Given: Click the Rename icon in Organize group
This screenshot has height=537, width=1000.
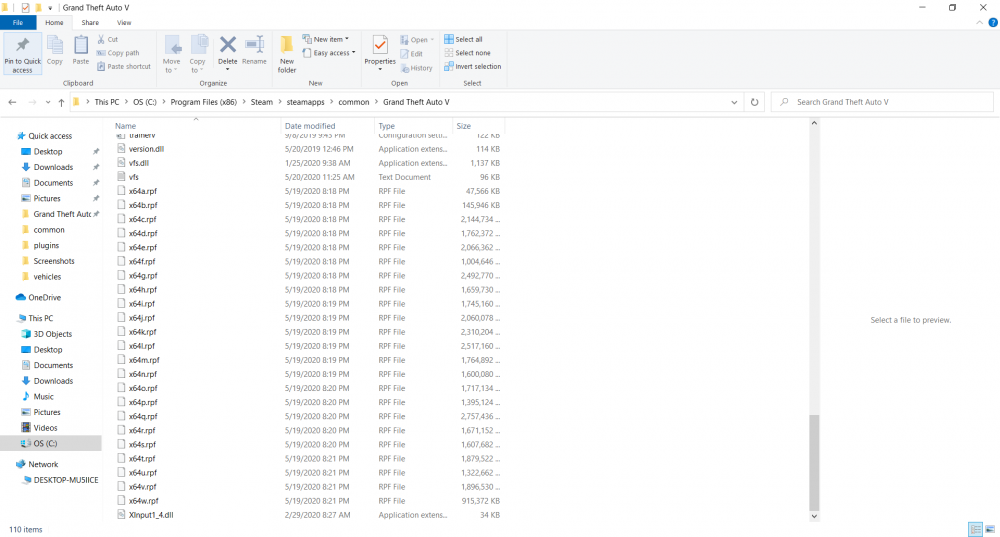Looking at the screenshot, I should click(254, 48).
